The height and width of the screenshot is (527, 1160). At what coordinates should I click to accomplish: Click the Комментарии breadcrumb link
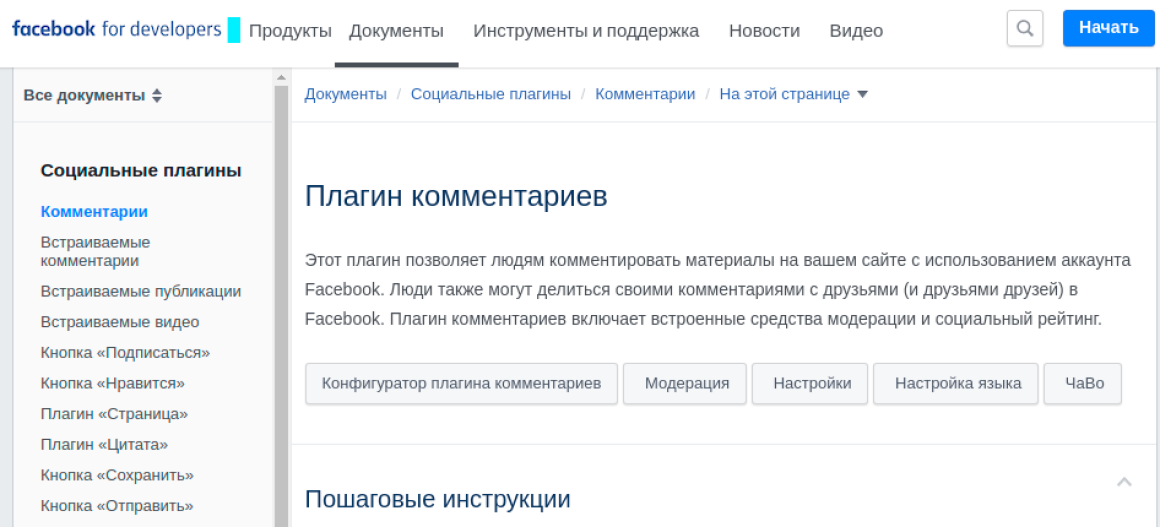click(x=645, y=94)
